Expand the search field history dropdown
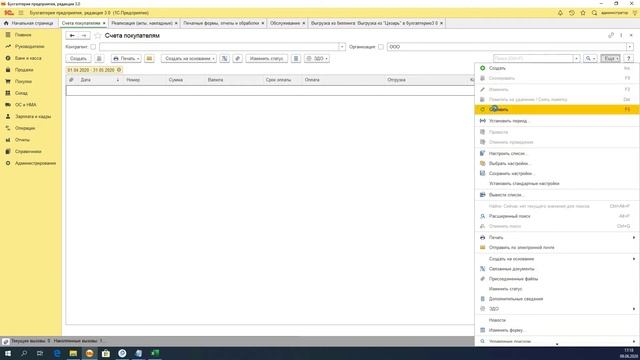 click(x=576, y=59)
